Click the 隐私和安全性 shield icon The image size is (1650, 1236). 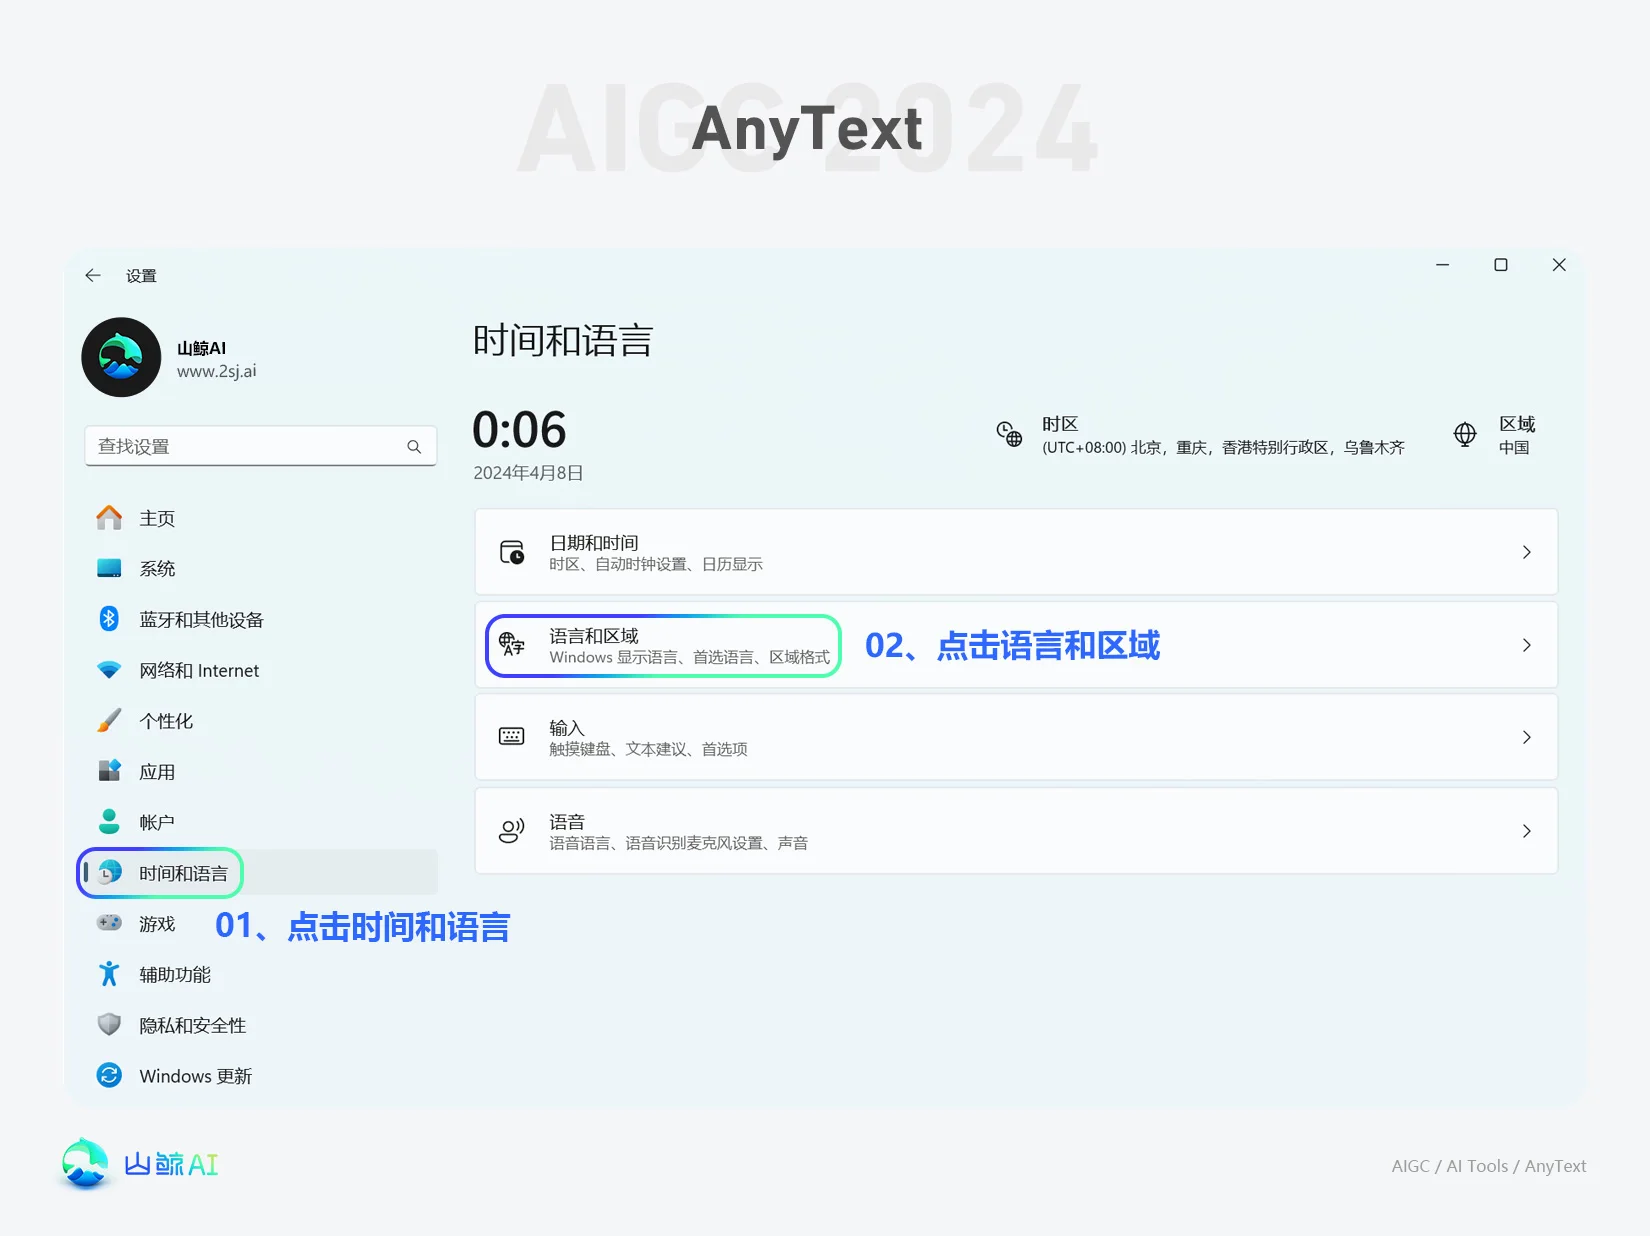(x=109, y=1025)
